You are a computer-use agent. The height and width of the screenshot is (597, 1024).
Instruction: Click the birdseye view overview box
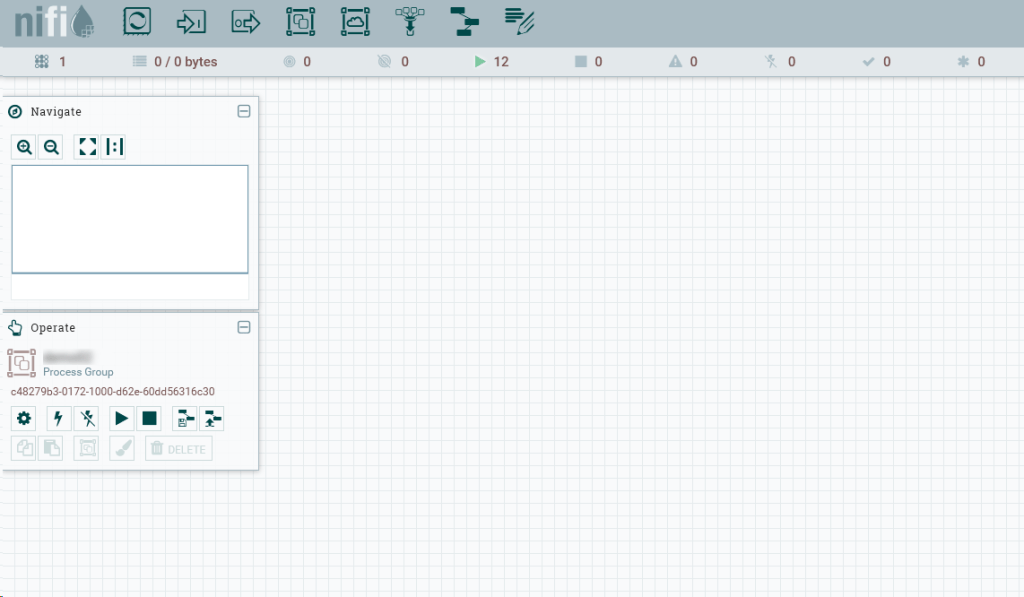(130, 219)
